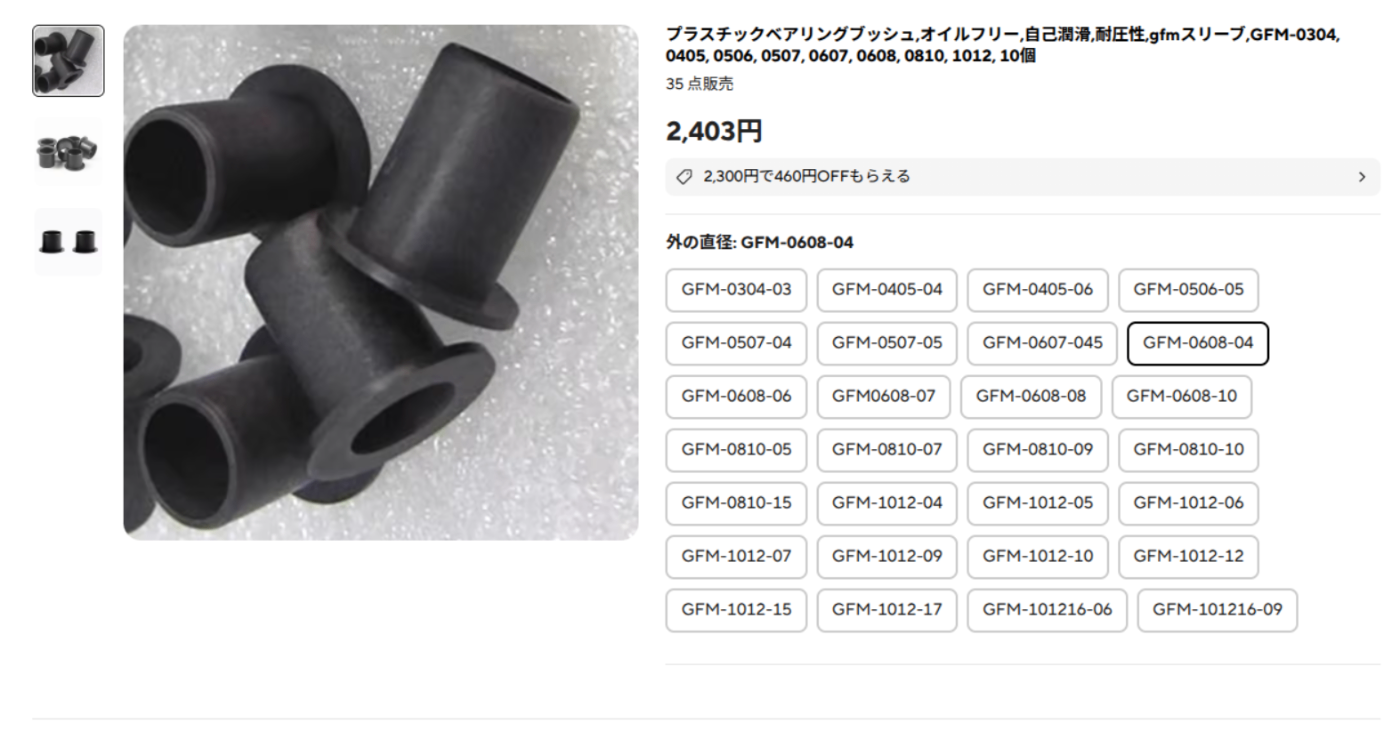Screen dimensions: 1400x731
Task: Choose variant GFM0608-07
Action: 883,397
